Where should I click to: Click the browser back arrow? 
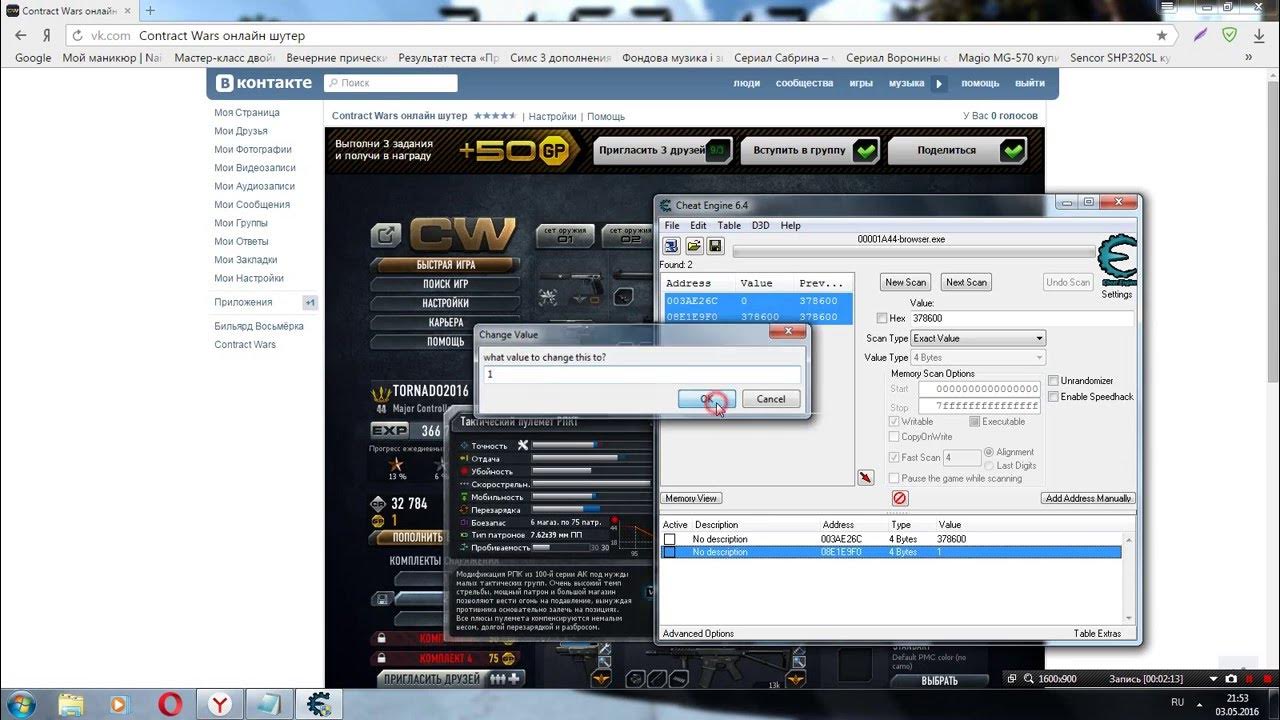point(20,35)
